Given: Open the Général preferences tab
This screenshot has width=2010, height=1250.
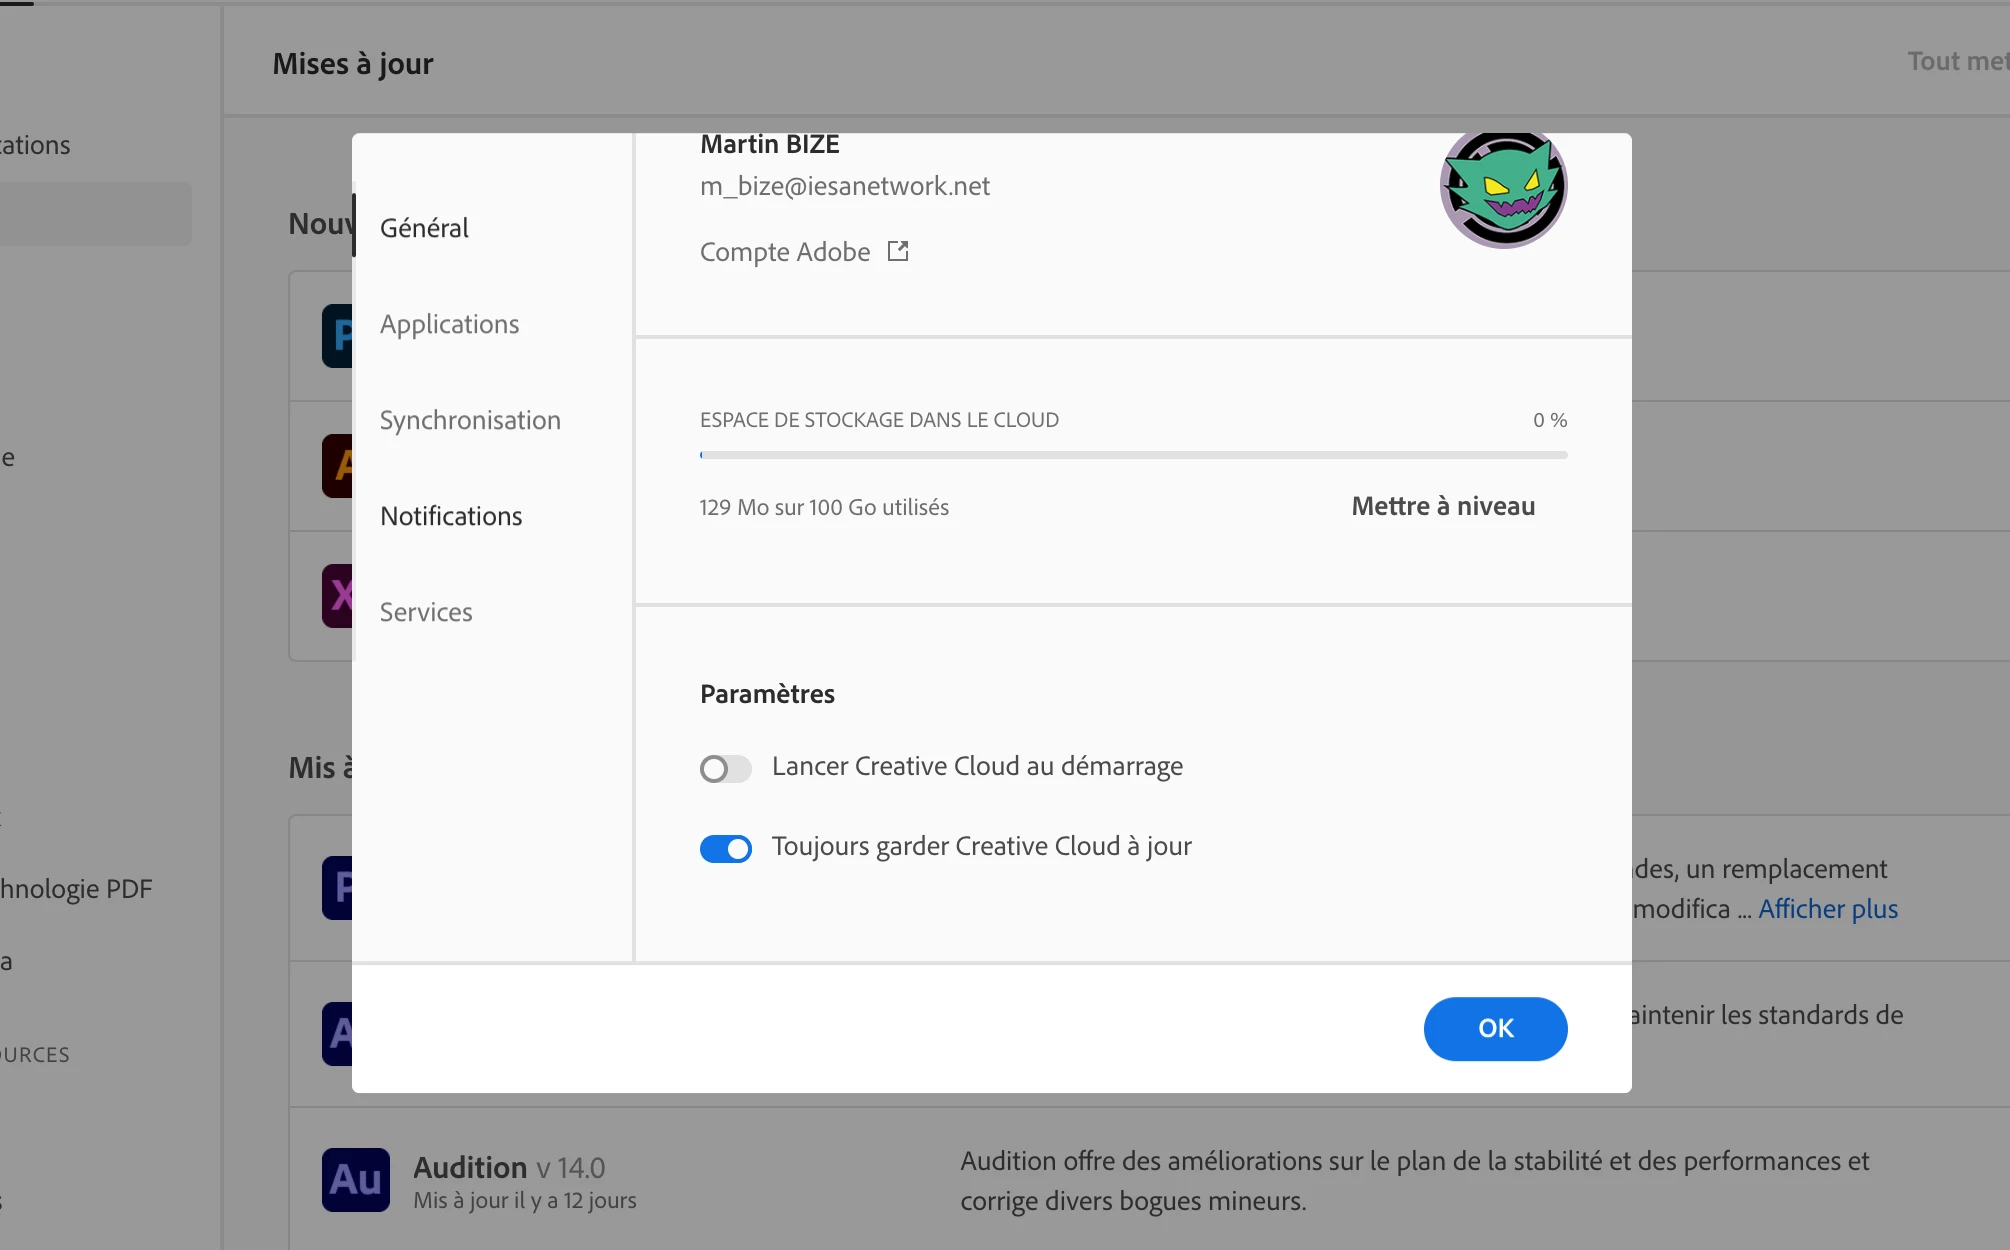Looking at the screenshot, I should tap(424, 228).
